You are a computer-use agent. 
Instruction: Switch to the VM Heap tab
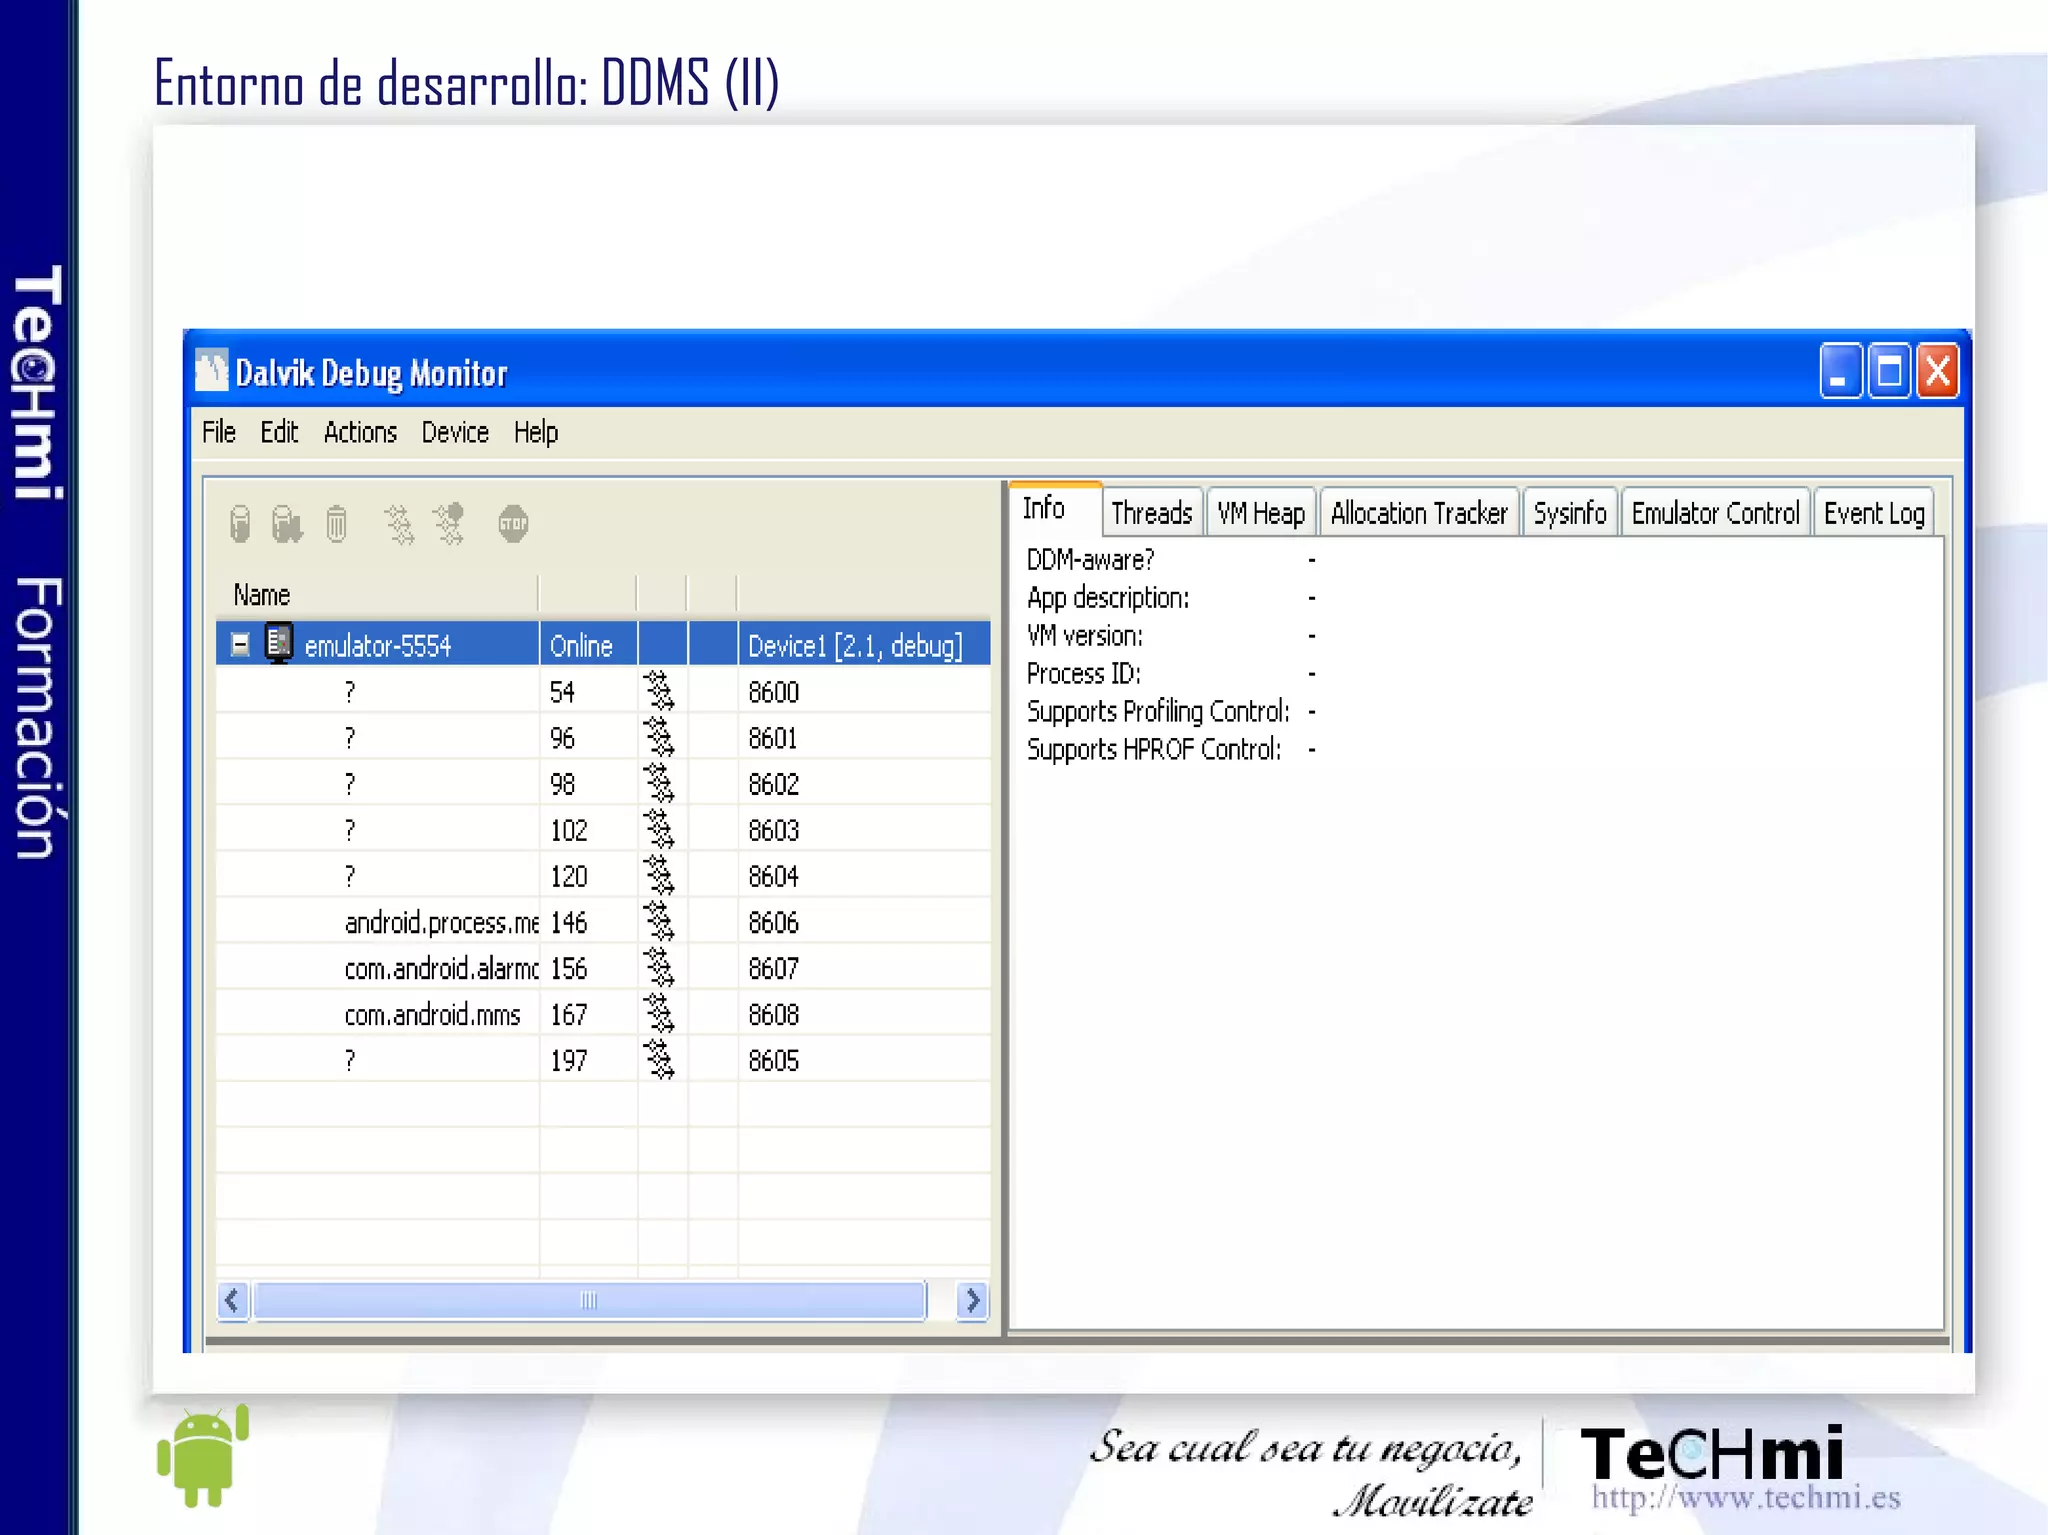(x=1260, y=513)
